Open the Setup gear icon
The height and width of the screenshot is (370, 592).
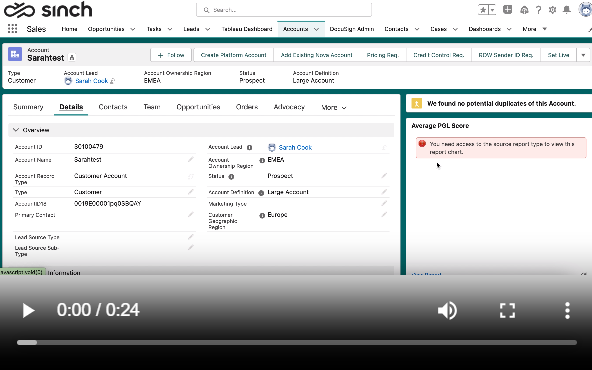552,10
